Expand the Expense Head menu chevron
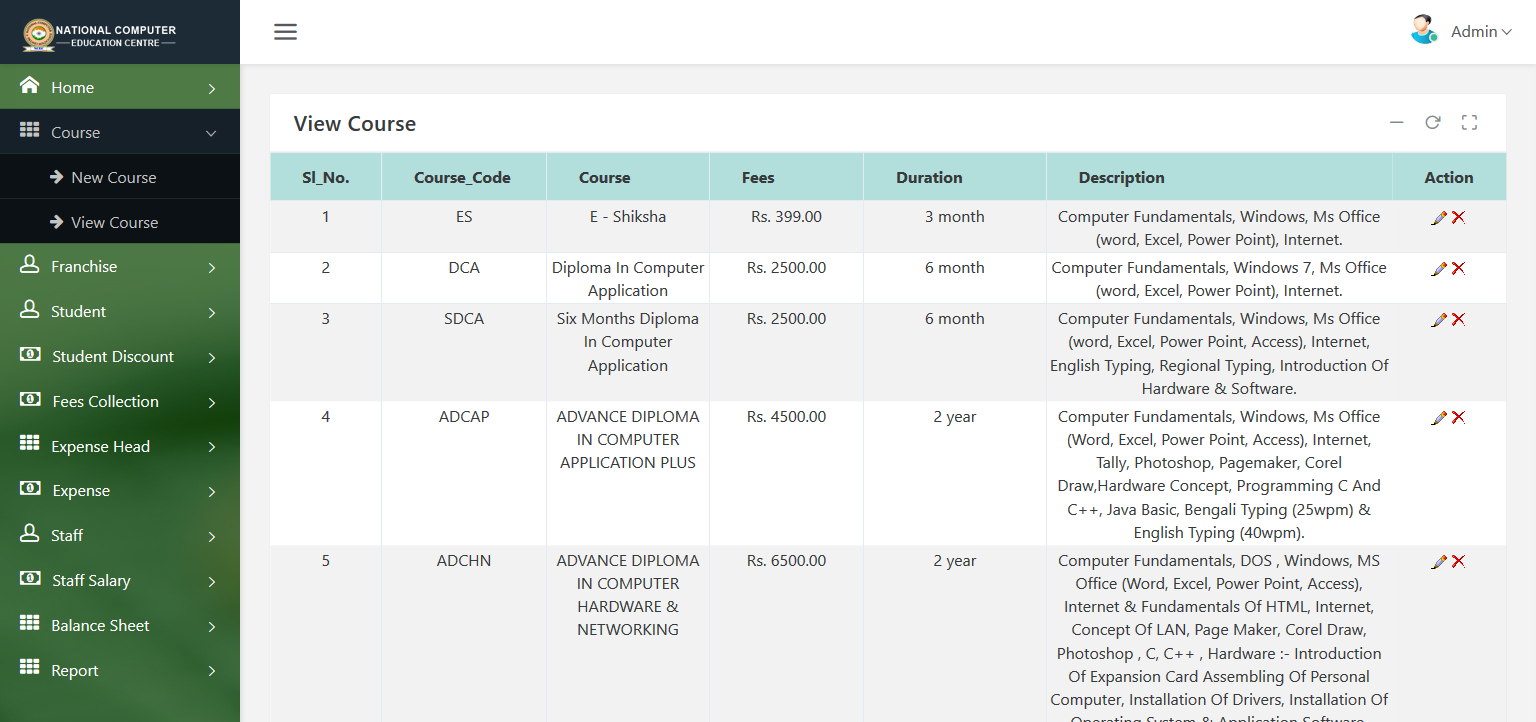 pos(211,447)
